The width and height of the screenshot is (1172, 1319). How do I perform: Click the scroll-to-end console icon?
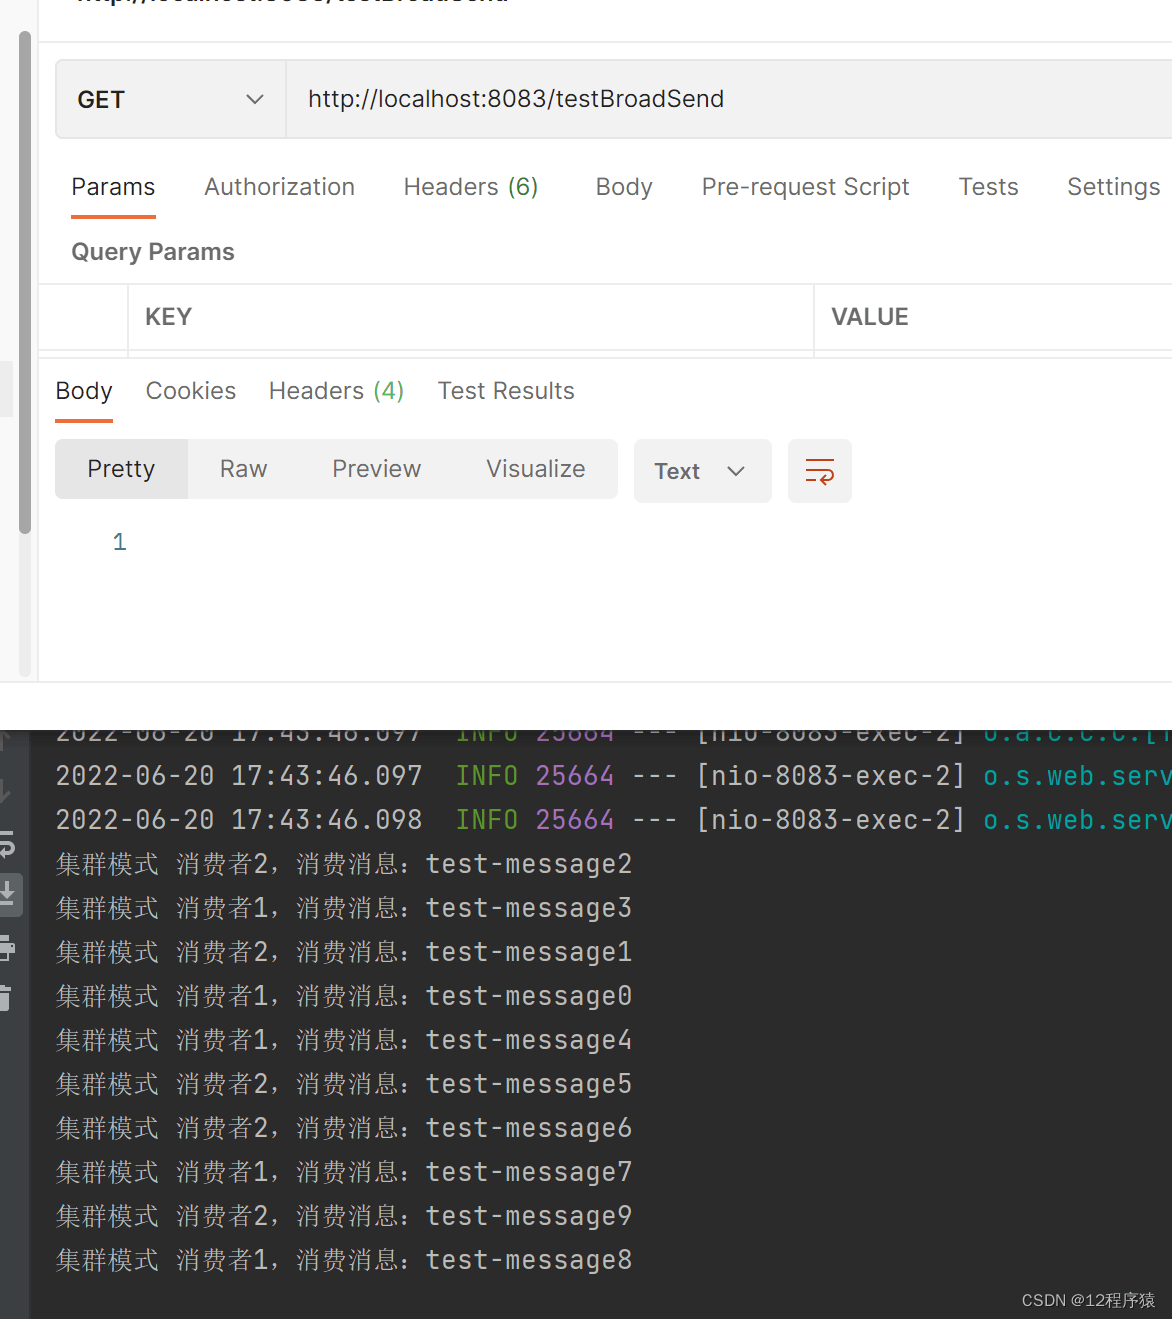click(7, 893)
